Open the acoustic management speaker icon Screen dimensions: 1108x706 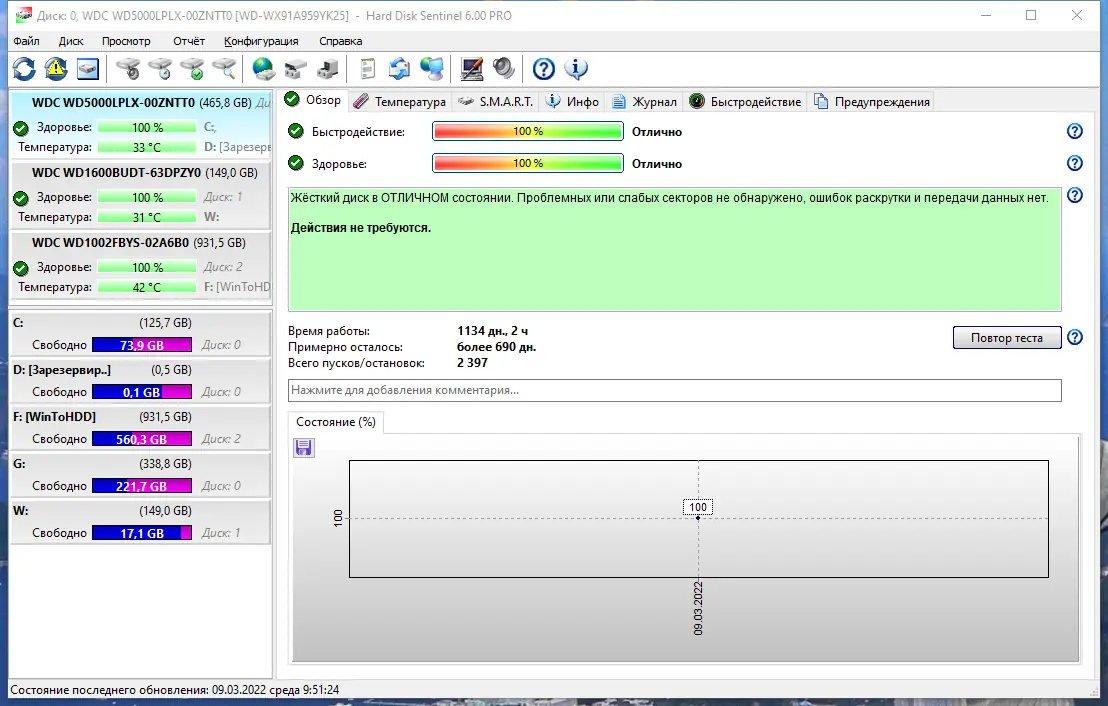(x=502, y=68)
